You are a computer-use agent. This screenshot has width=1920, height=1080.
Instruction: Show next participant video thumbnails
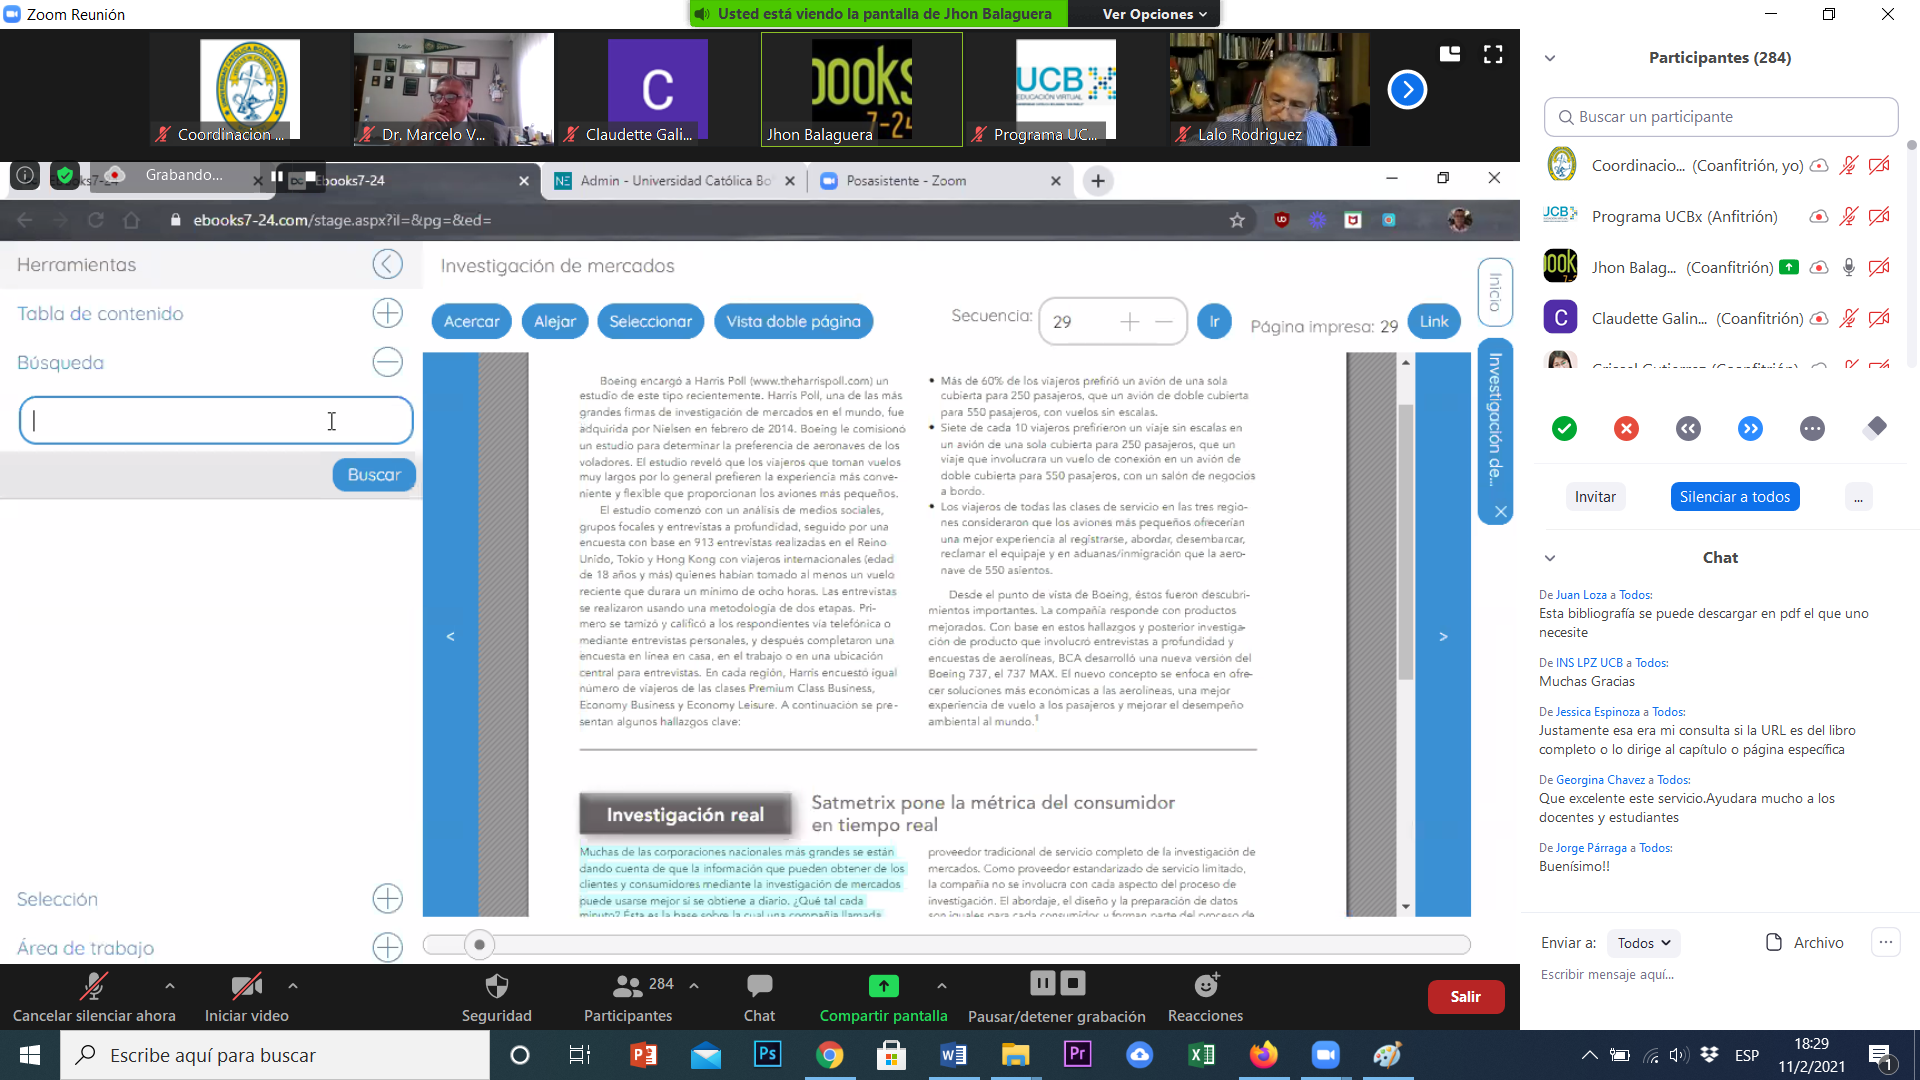pos(1407,90)
